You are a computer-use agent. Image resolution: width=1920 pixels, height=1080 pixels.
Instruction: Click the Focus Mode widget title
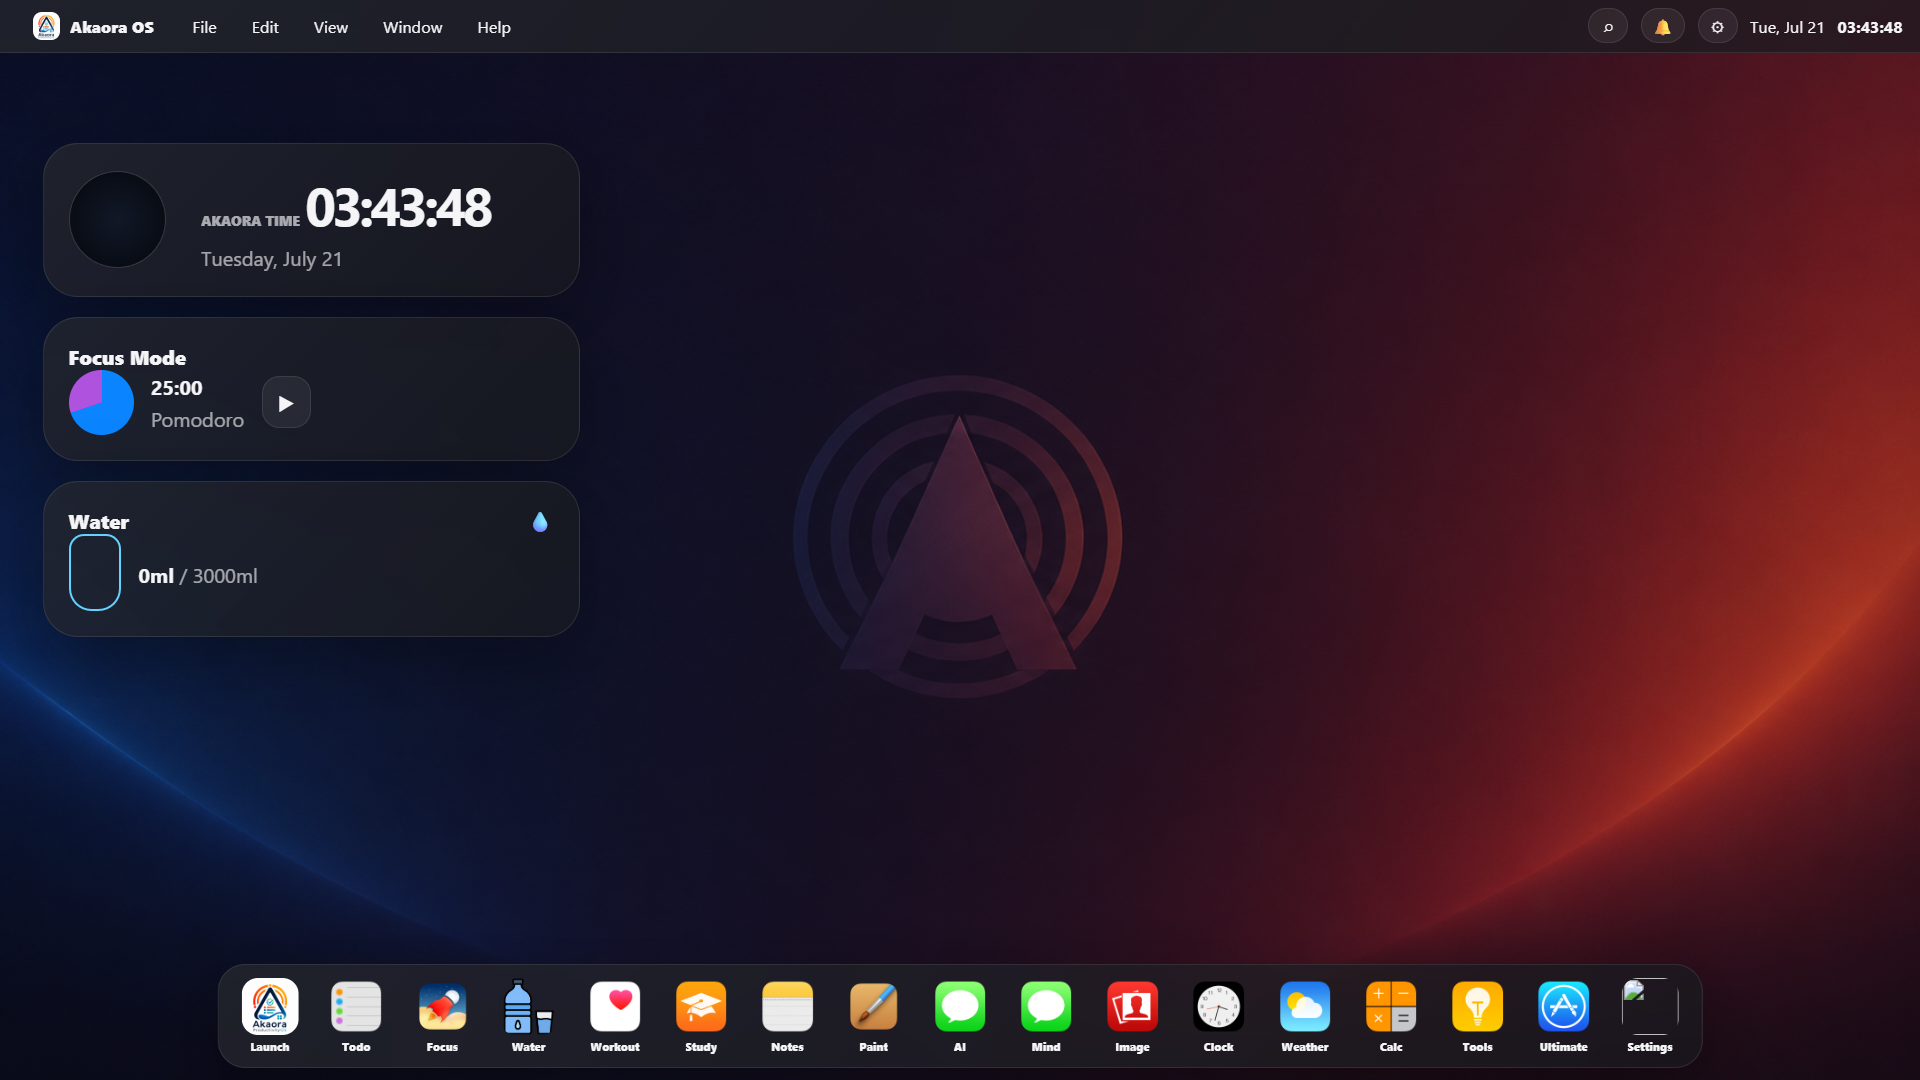127,358
